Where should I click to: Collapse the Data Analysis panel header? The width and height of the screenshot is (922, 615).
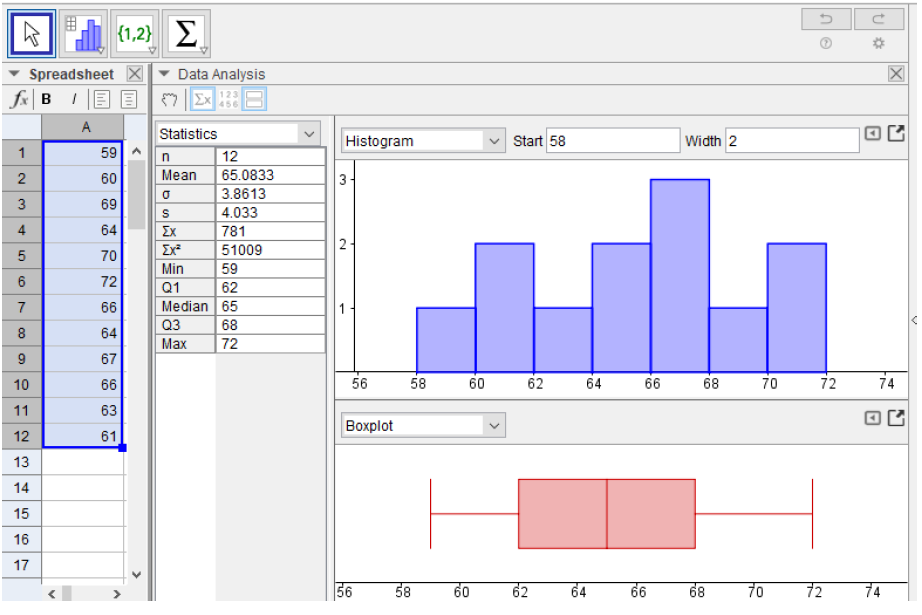[x=162, y=73]
